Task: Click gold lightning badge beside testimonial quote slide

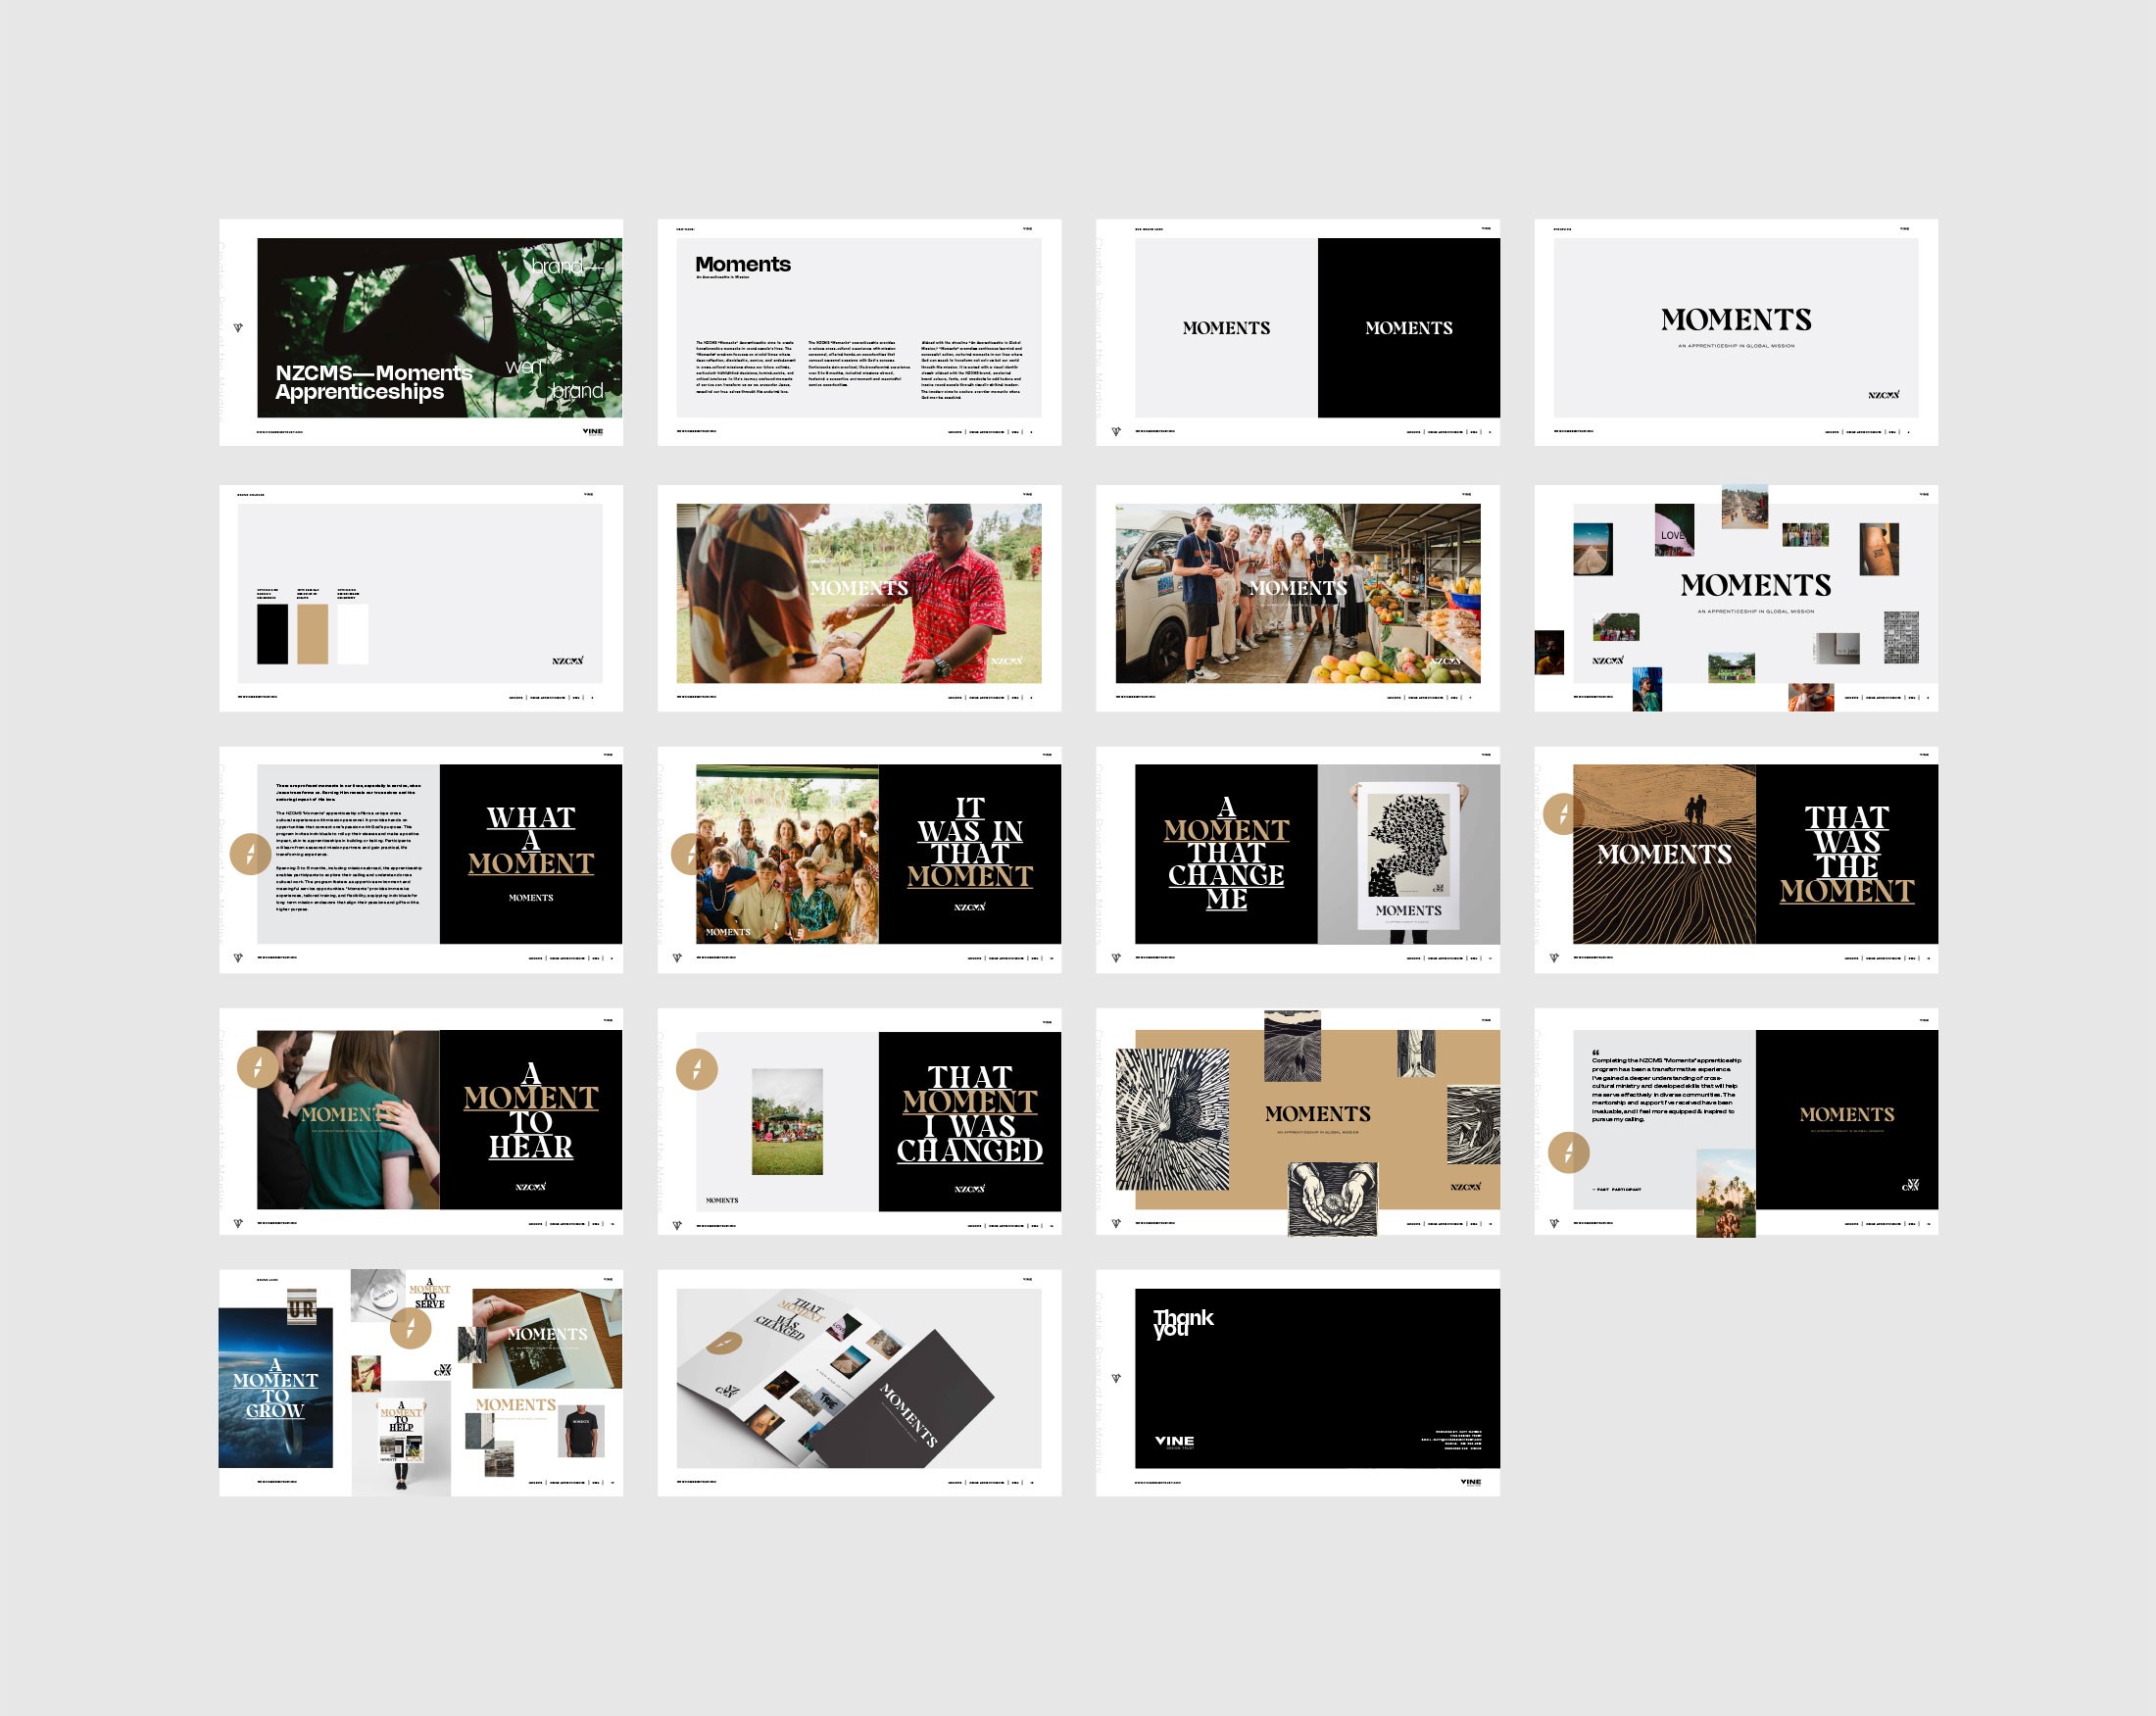Action: (1568, 1153)
